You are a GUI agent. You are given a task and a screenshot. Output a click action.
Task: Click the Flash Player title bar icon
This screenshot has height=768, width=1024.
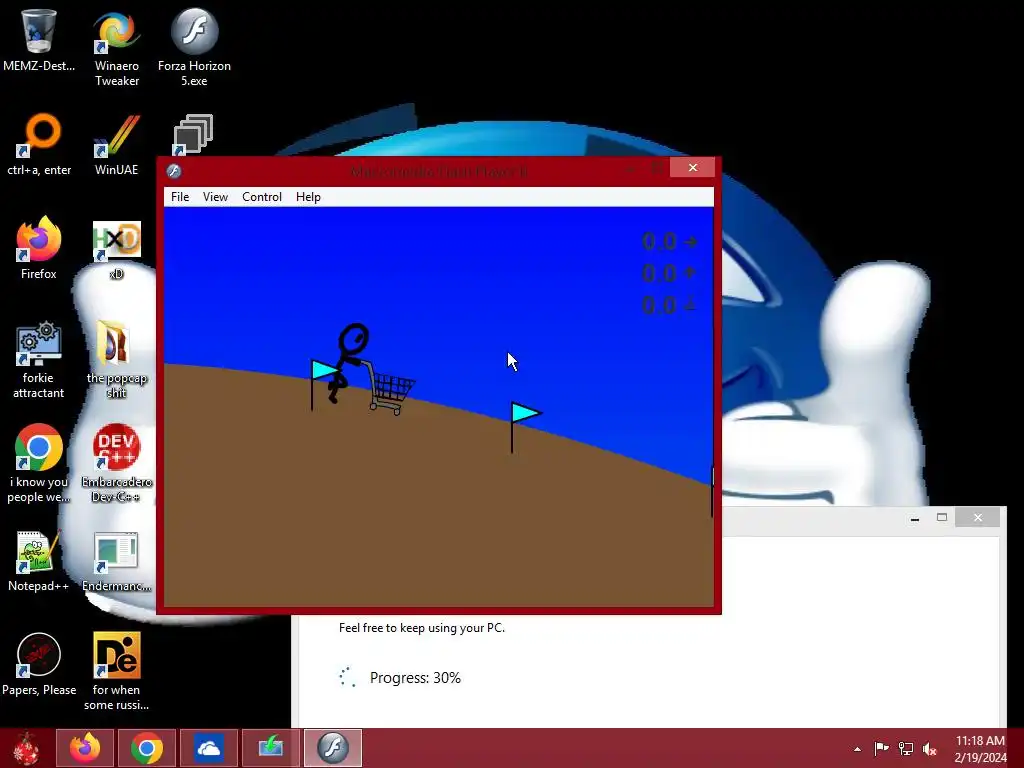[x=174, y=171]
